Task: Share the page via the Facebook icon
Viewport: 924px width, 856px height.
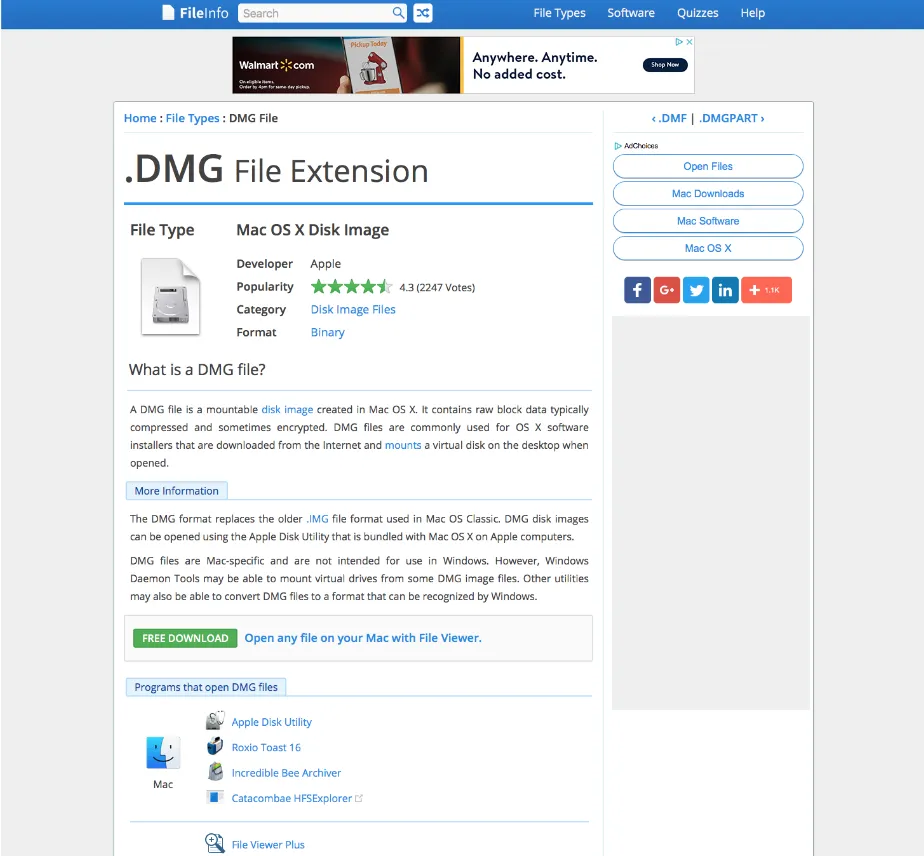Action: 637,289
